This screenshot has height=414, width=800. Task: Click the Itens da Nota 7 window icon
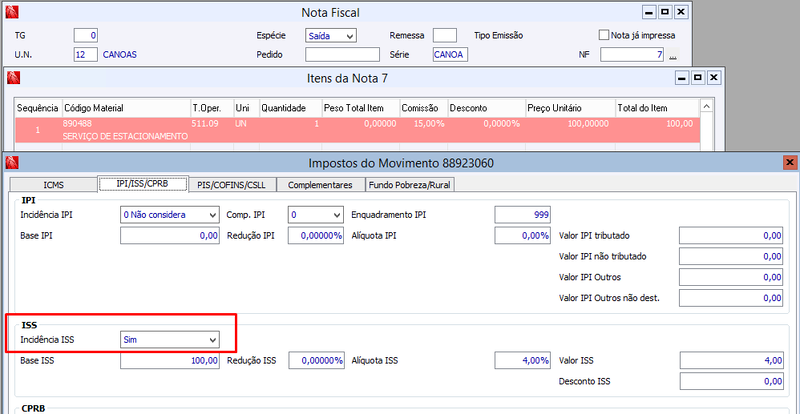pyautogui.click(x=13, y=78)
